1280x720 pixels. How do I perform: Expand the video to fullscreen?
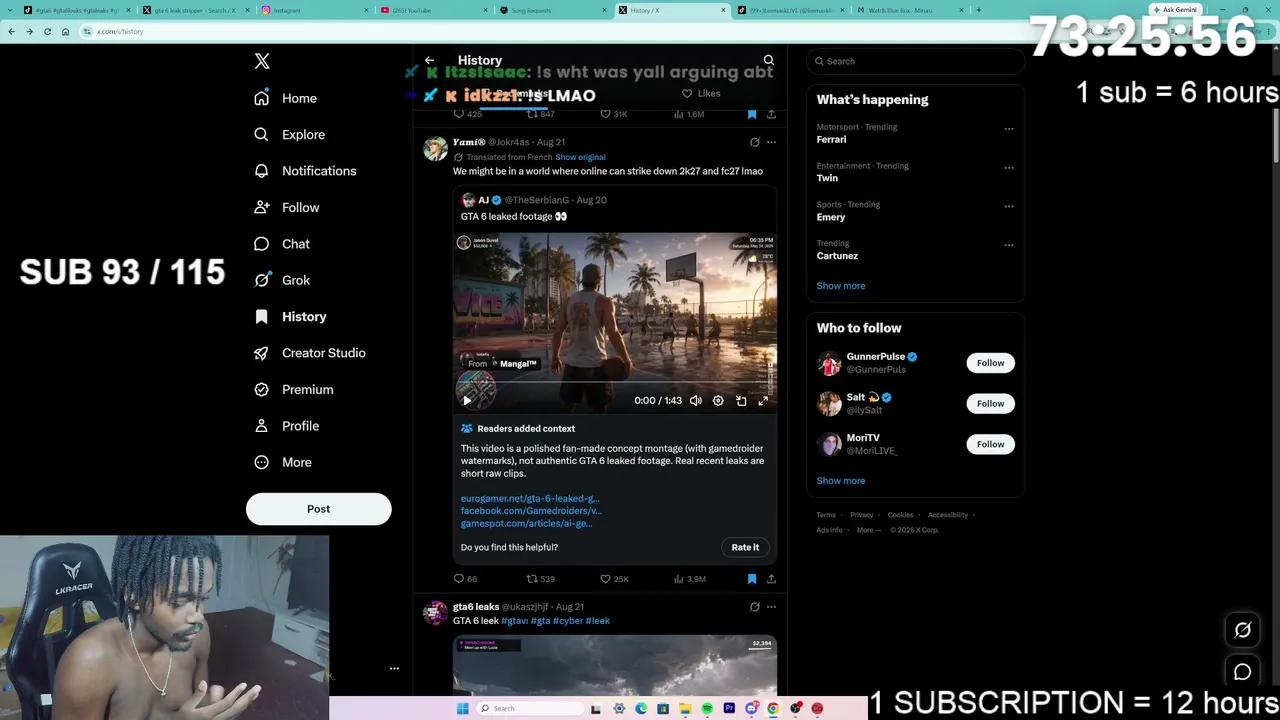coord(763,400)
